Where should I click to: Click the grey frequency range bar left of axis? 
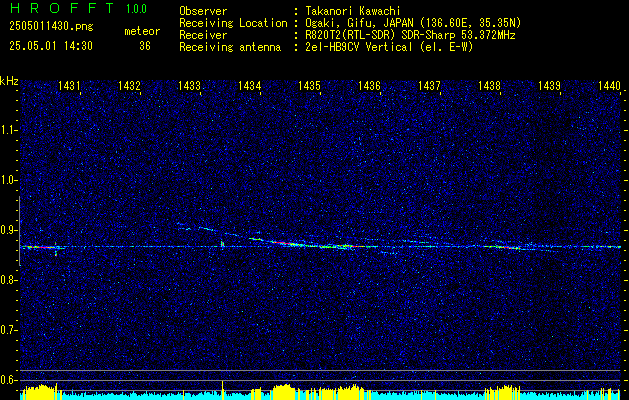(x=20, y=231)
